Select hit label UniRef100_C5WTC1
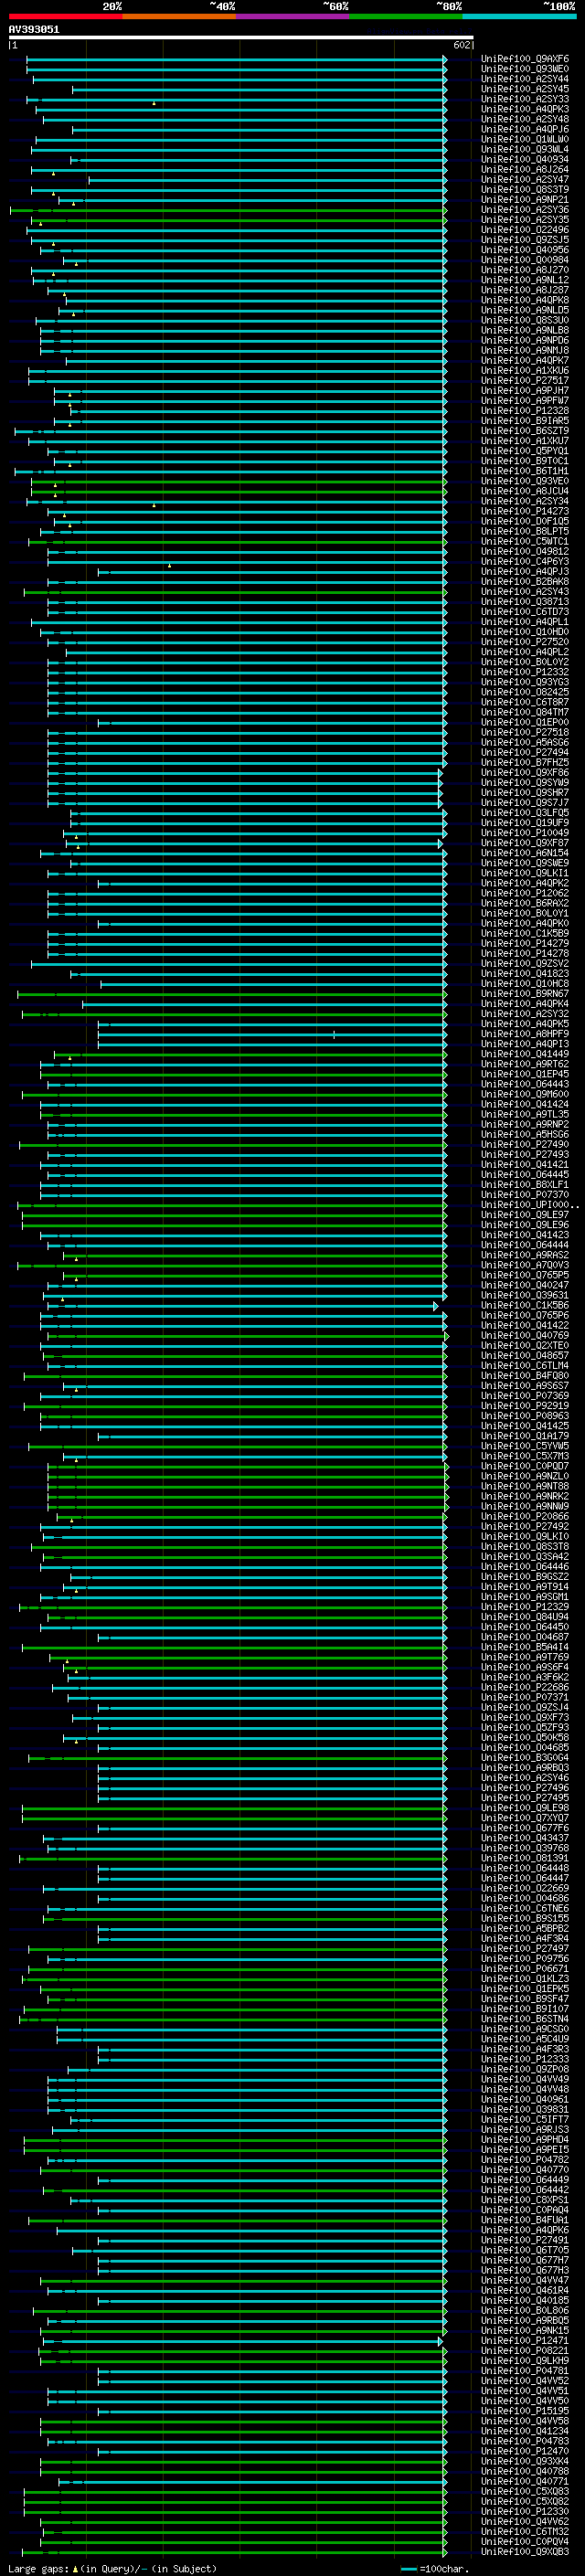This screenshot has height=2576, width=585. pyautogui.click(x=524, y=541)
